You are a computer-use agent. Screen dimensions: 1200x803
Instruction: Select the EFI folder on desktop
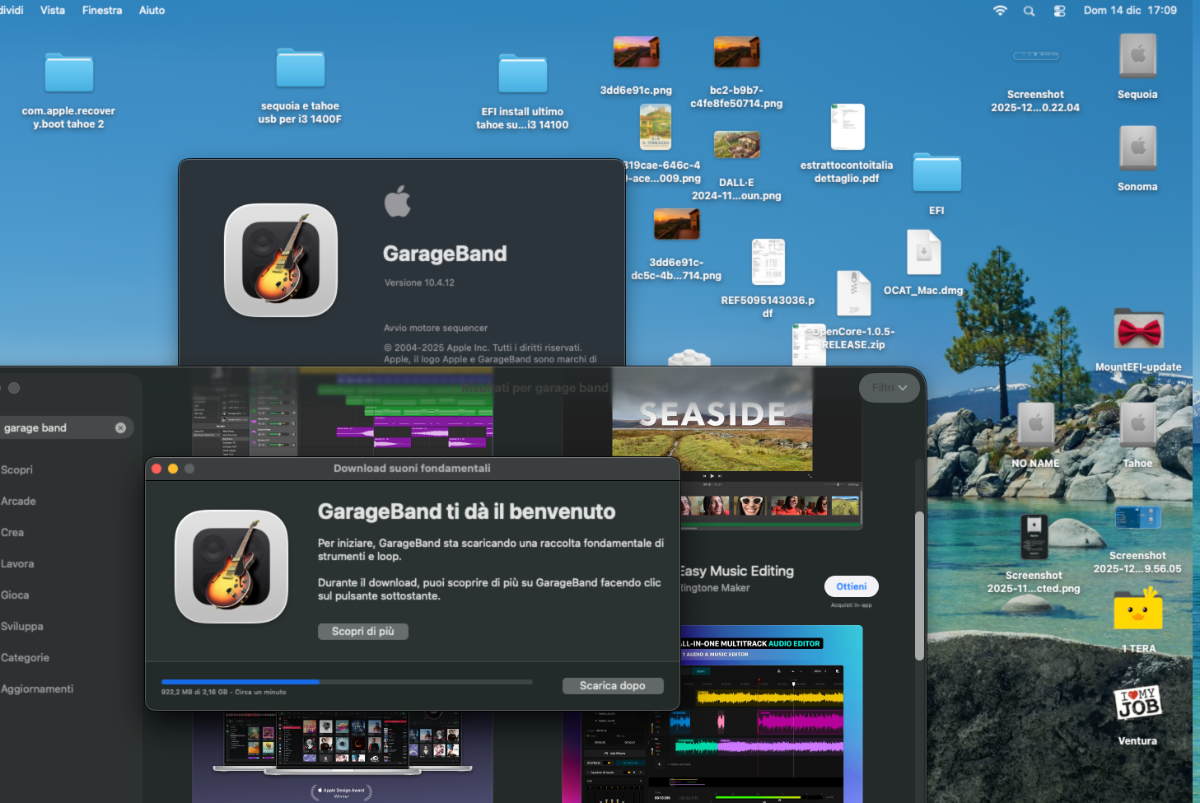point(936,174)
